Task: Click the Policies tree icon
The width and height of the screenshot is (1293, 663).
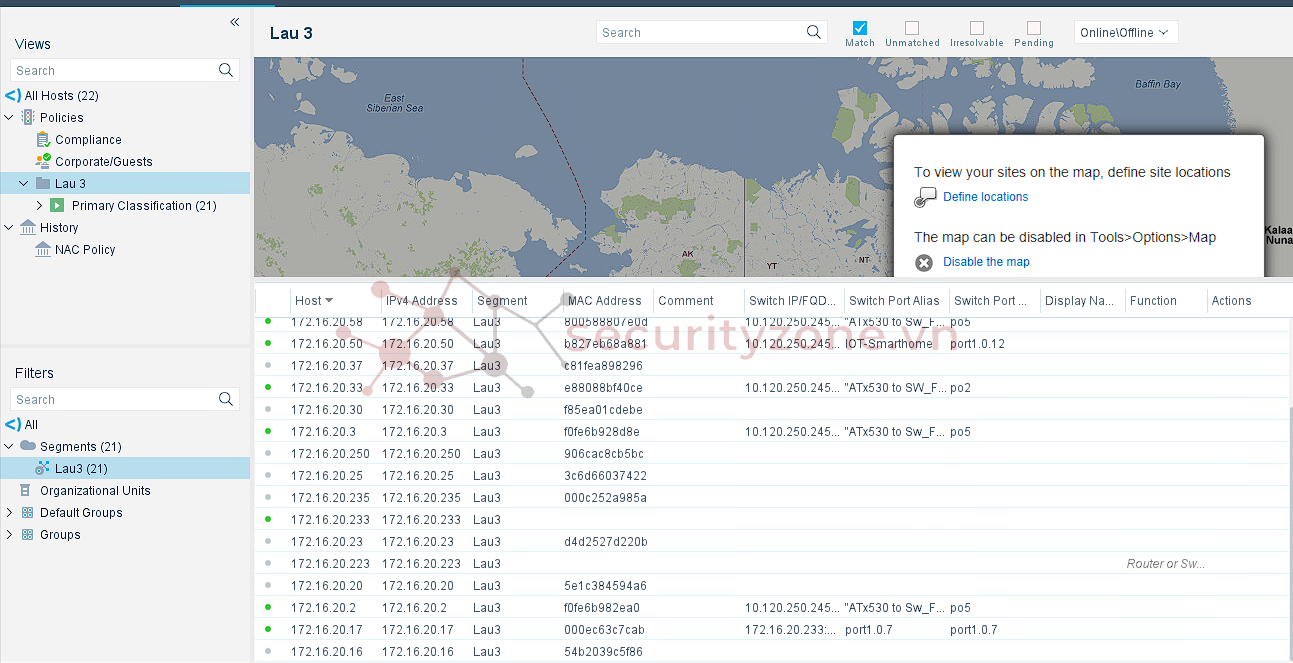Action: click(x=28, y=118)
